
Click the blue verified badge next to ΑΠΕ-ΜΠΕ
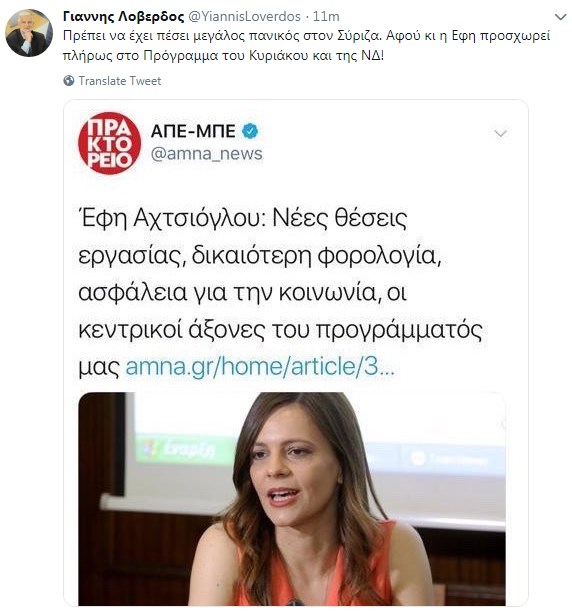250,131
